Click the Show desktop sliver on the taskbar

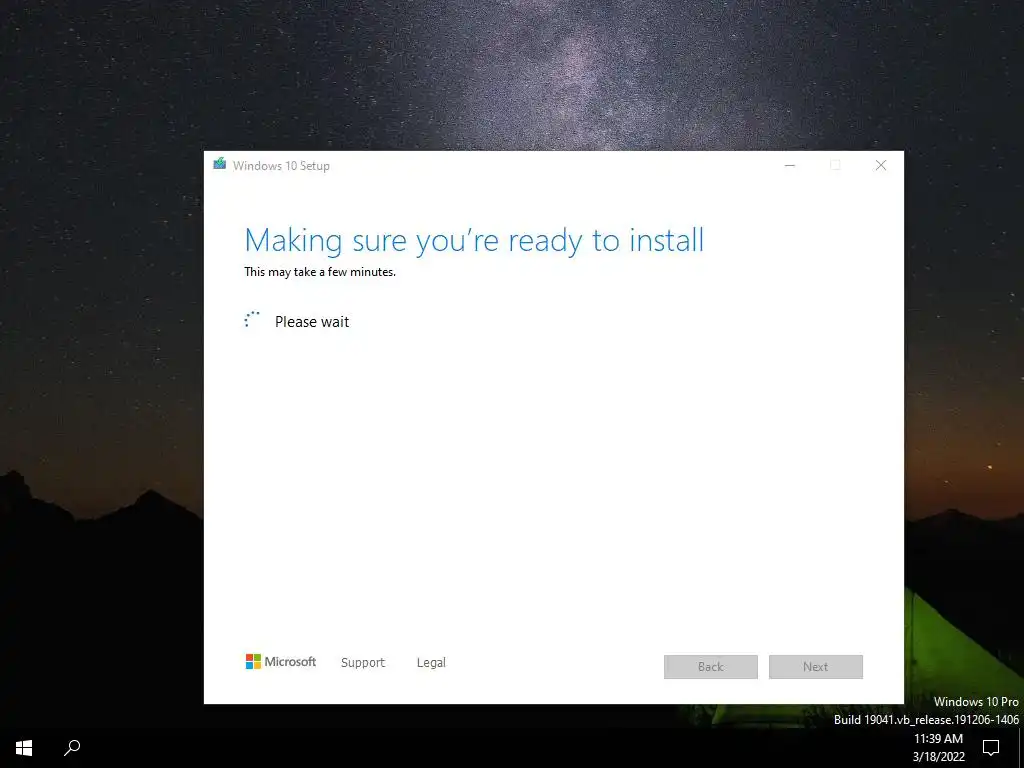pyautogui.click(x=1021, y=748)
